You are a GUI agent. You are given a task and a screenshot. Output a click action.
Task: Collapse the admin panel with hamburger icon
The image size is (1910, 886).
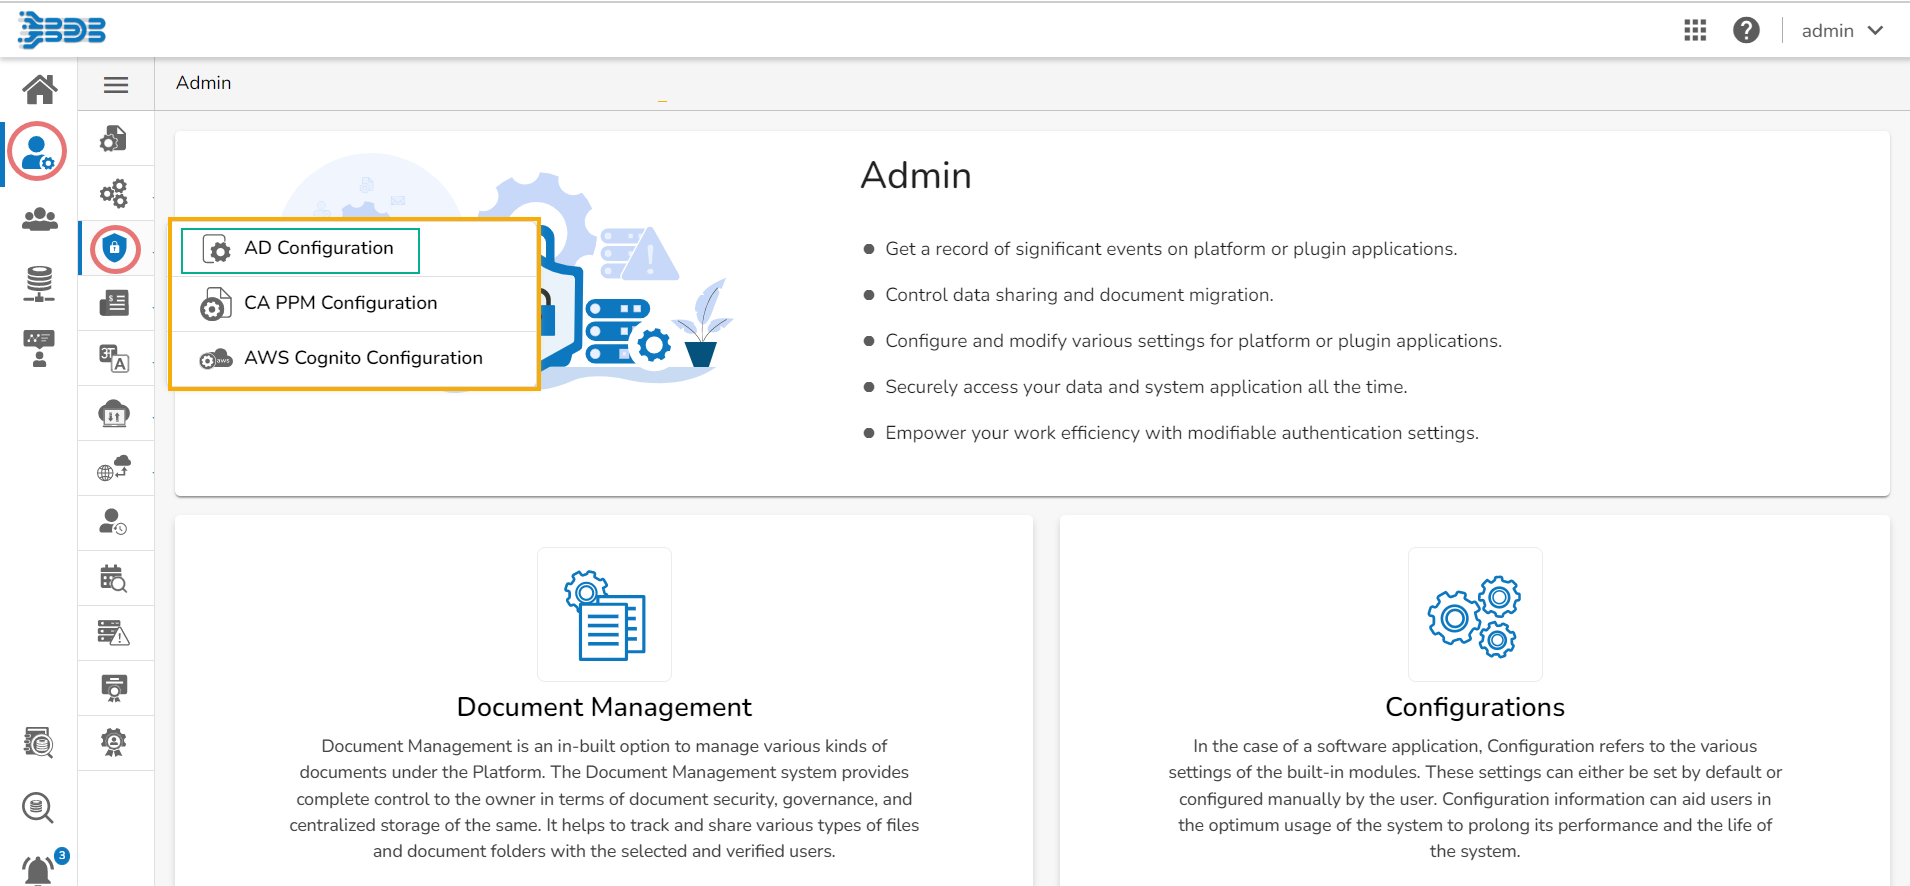tap(116, 85)
